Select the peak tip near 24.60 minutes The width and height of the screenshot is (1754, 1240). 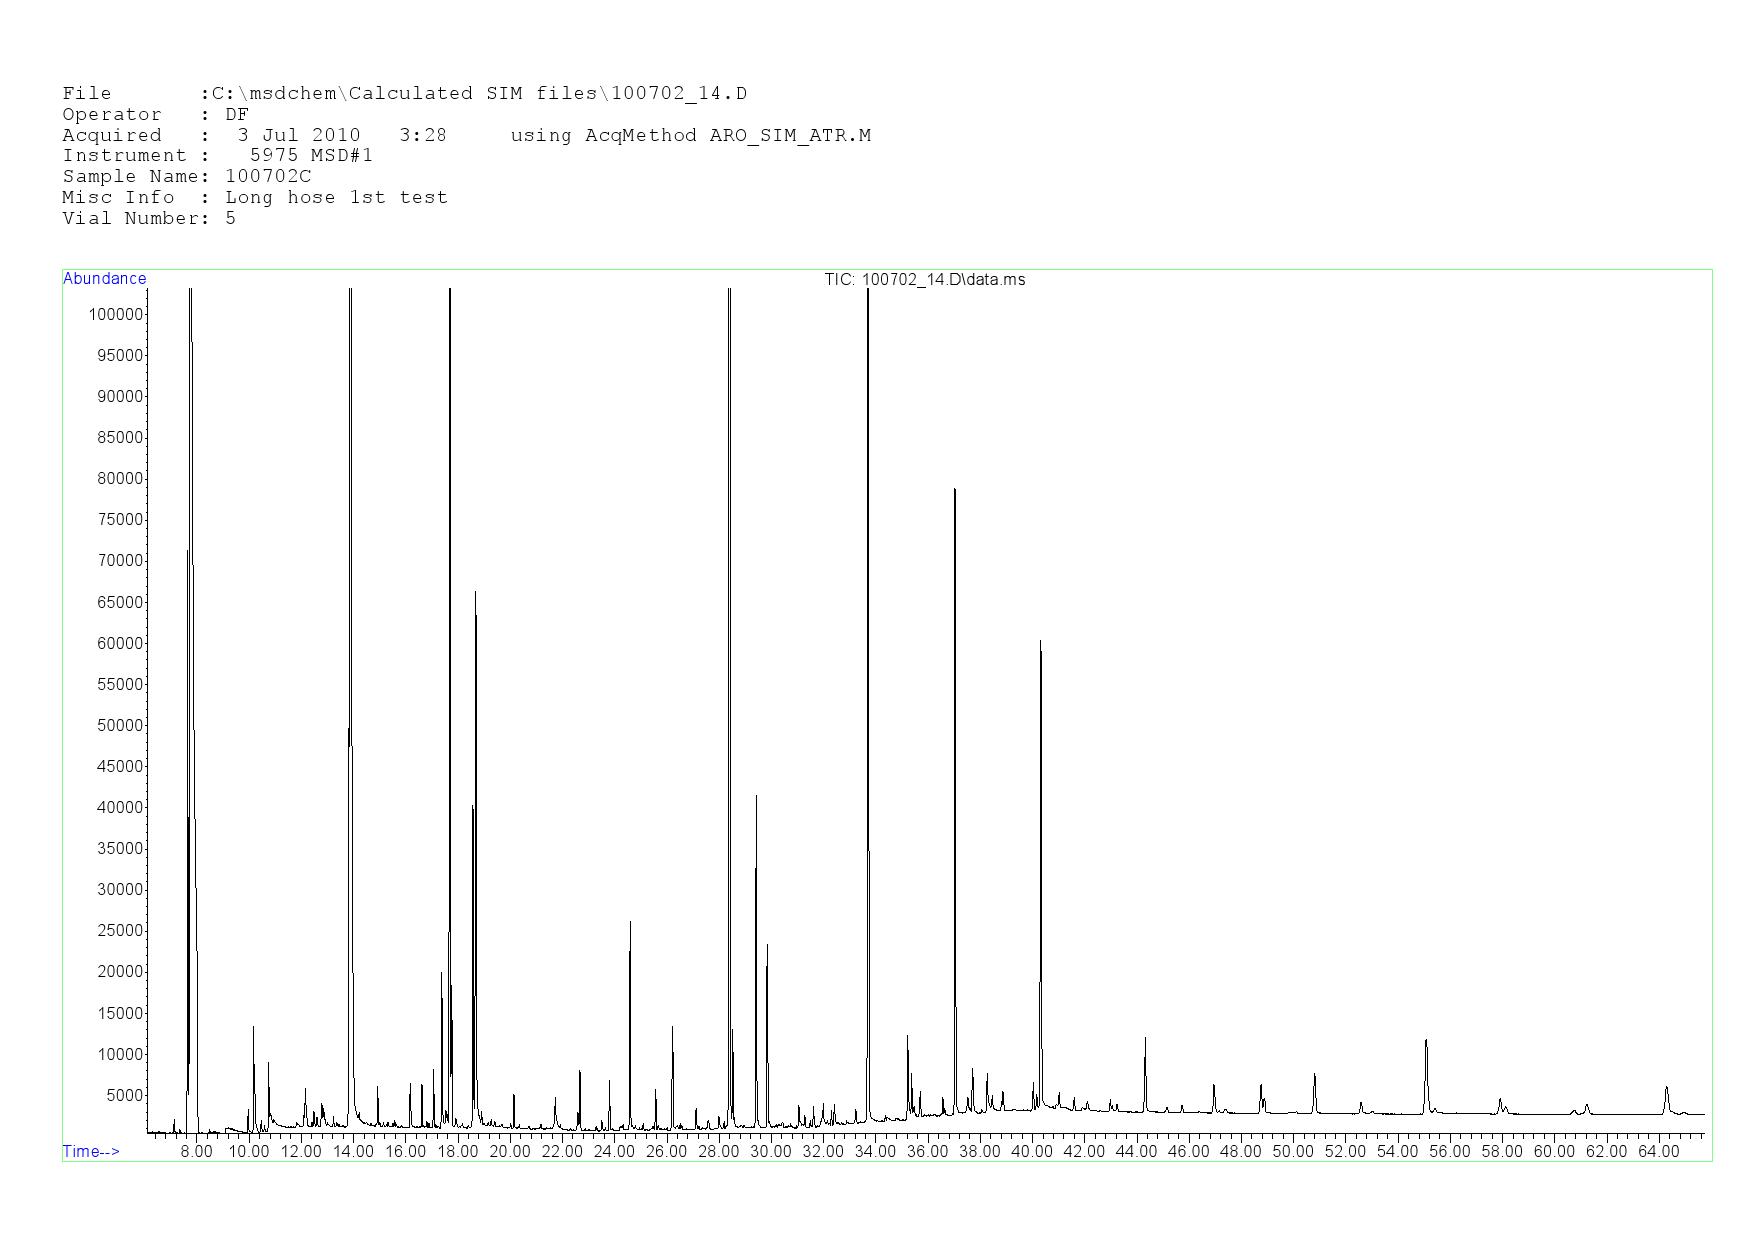coord(630,923)
